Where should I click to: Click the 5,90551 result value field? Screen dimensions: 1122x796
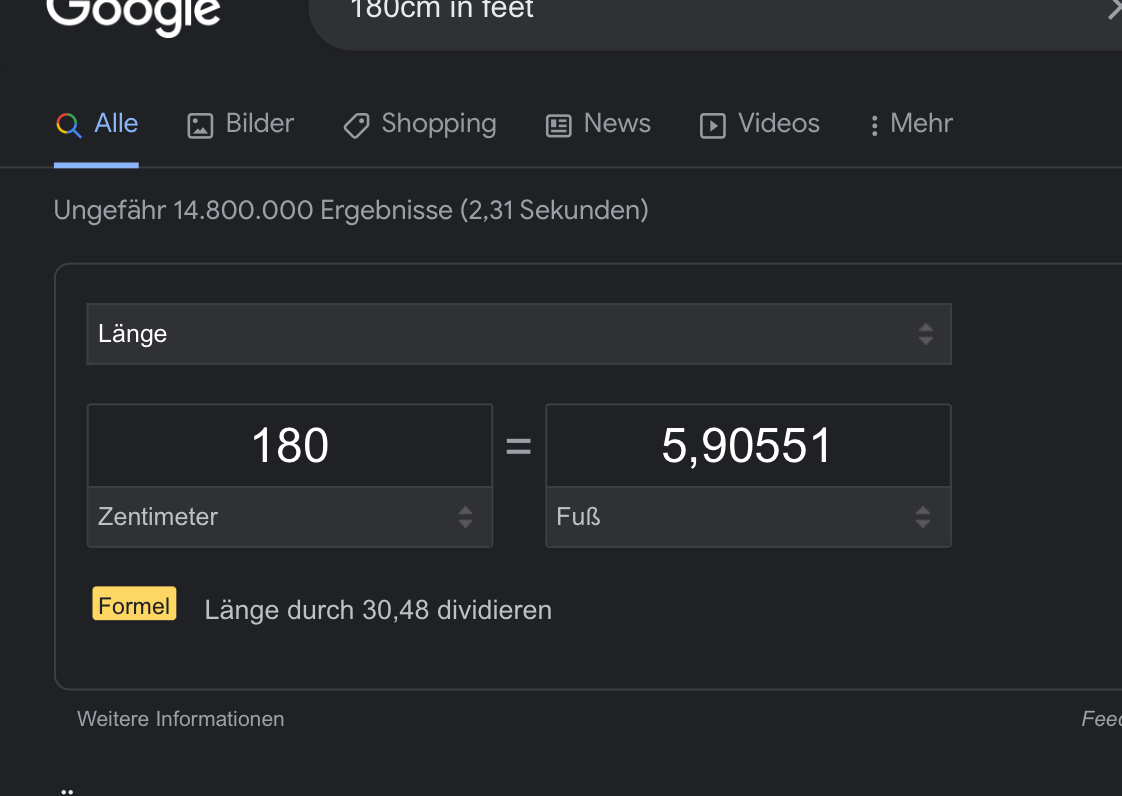coord(748,446)
